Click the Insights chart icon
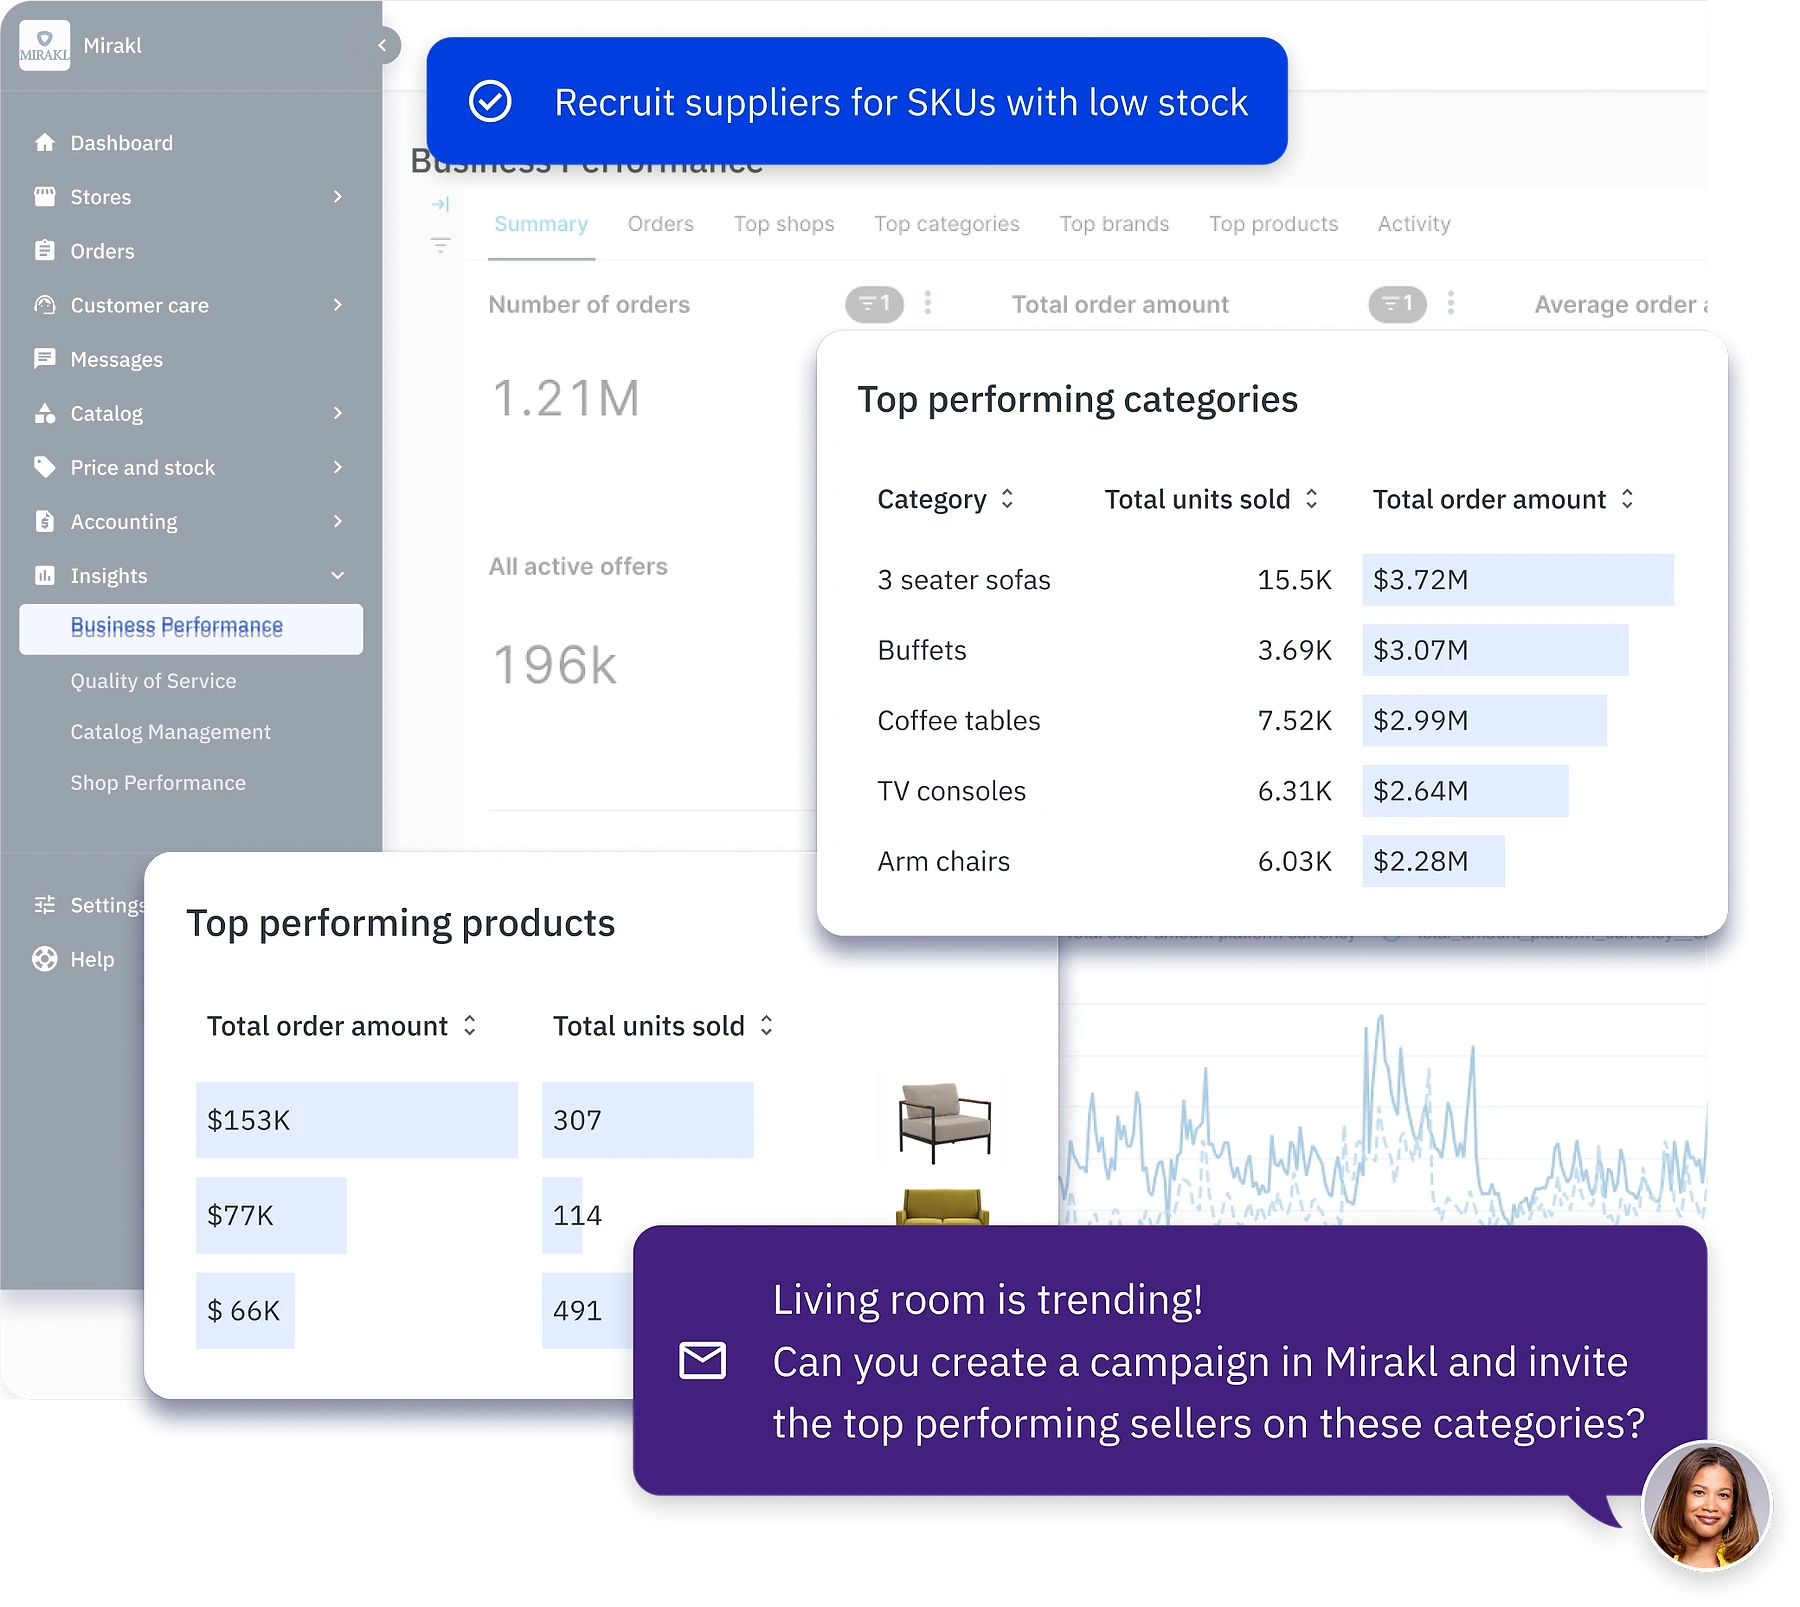 [44, 575]
